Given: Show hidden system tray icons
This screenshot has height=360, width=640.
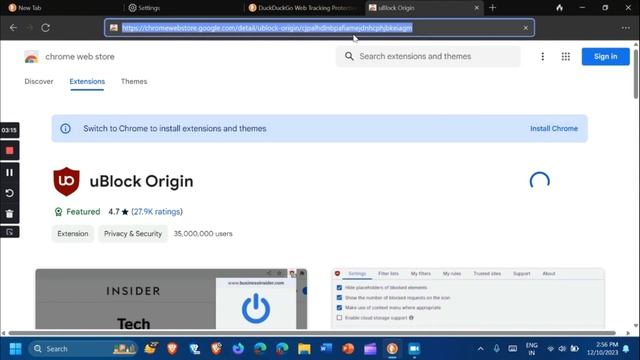Looking at the screenshot, I should coord(480,349).
